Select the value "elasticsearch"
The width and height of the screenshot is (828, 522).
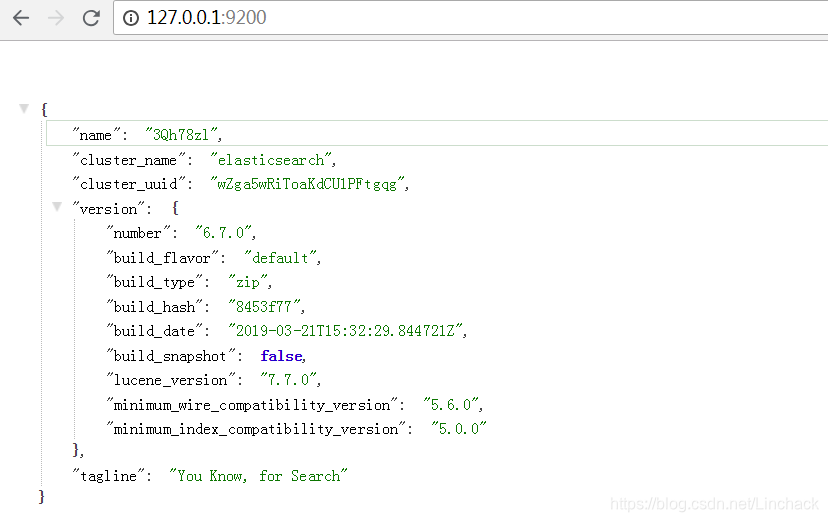271,159
